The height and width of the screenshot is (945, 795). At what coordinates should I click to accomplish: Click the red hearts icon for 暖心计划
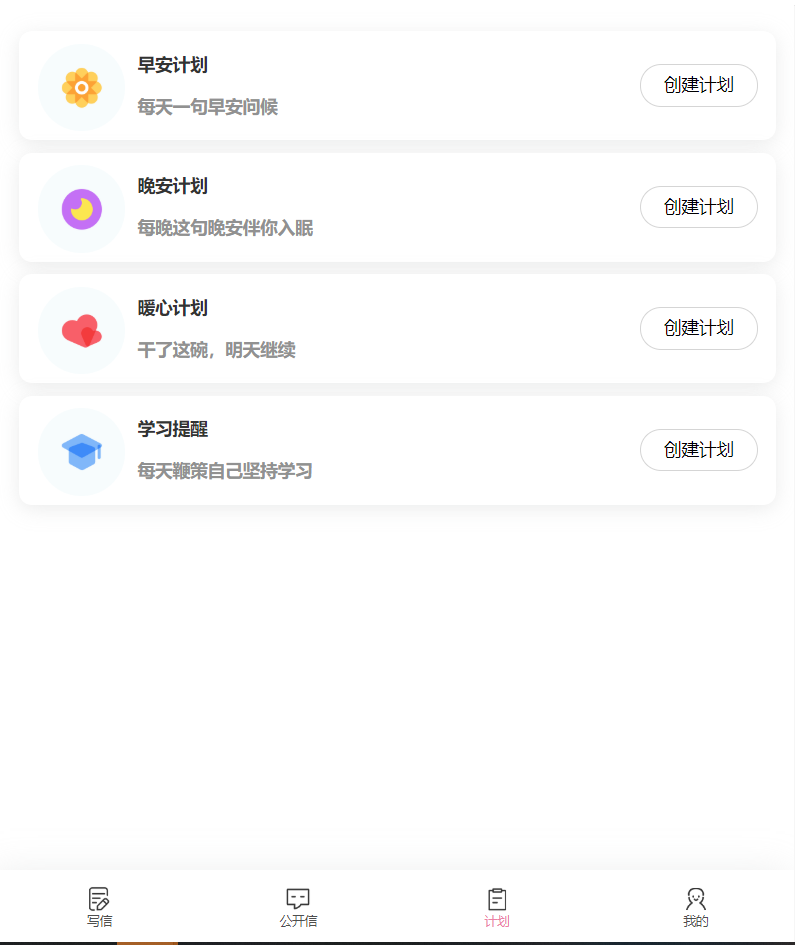pyautogui.click(x=81, y=330)
